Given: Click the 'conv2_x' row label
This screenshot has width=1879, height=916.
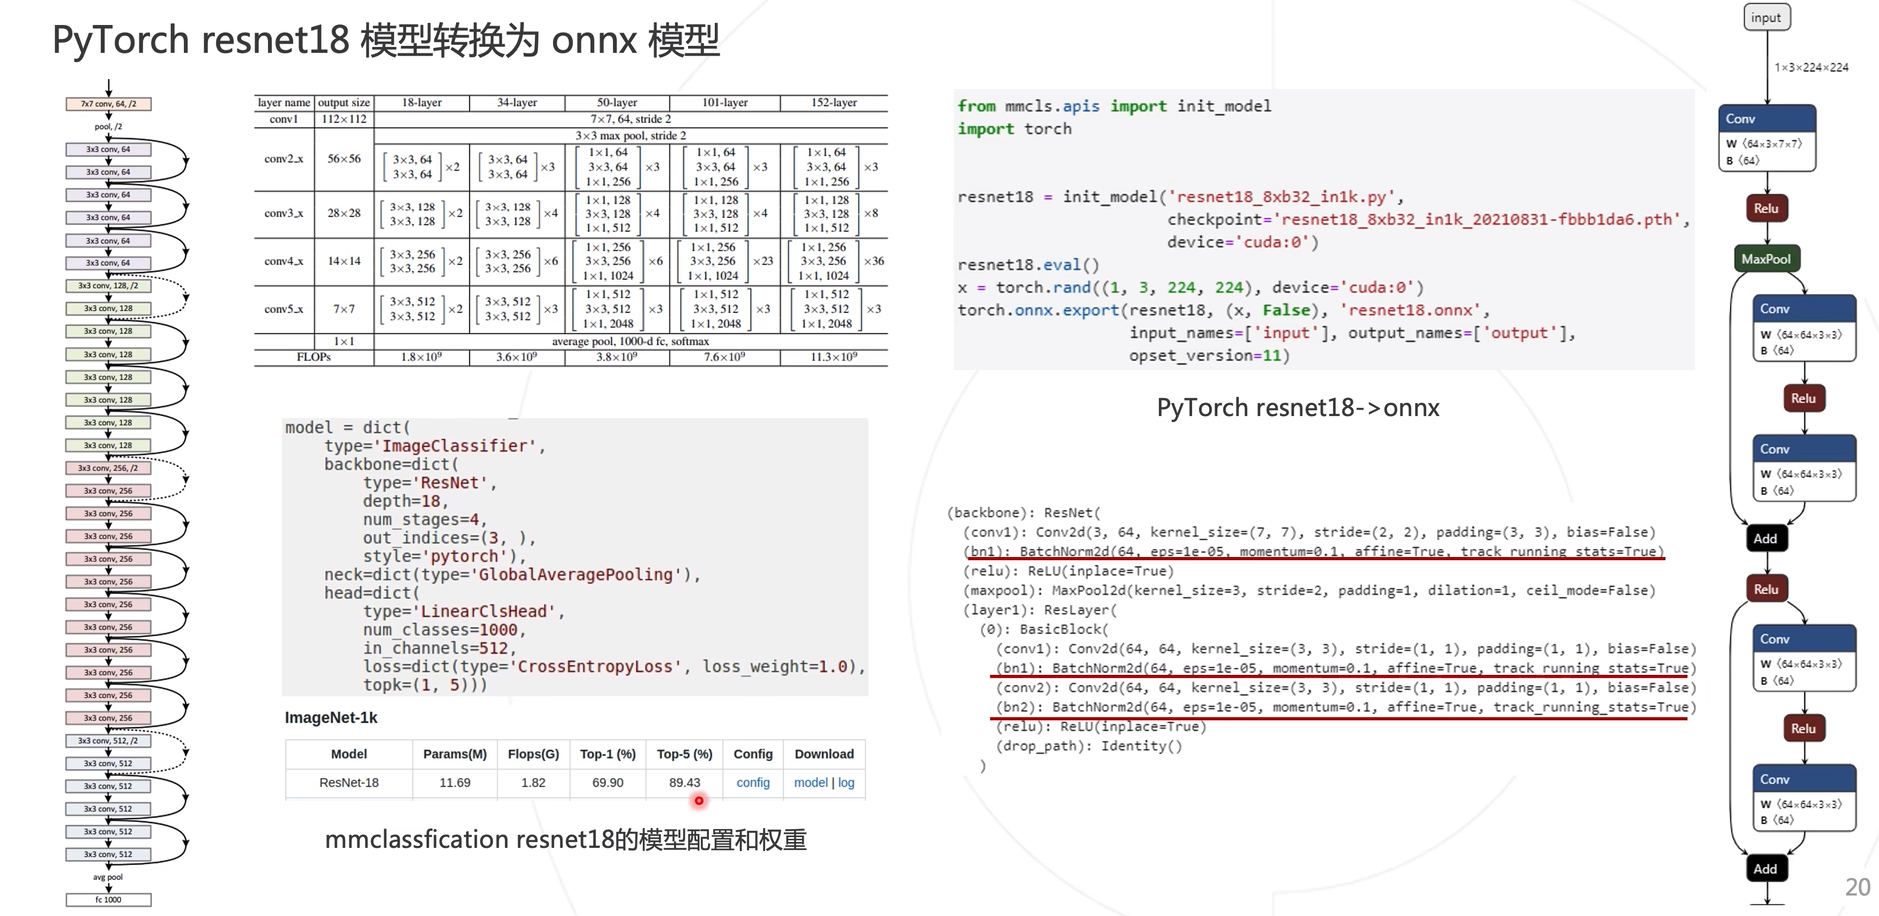Looking at the screenshot, I should (x=284, y=159).
